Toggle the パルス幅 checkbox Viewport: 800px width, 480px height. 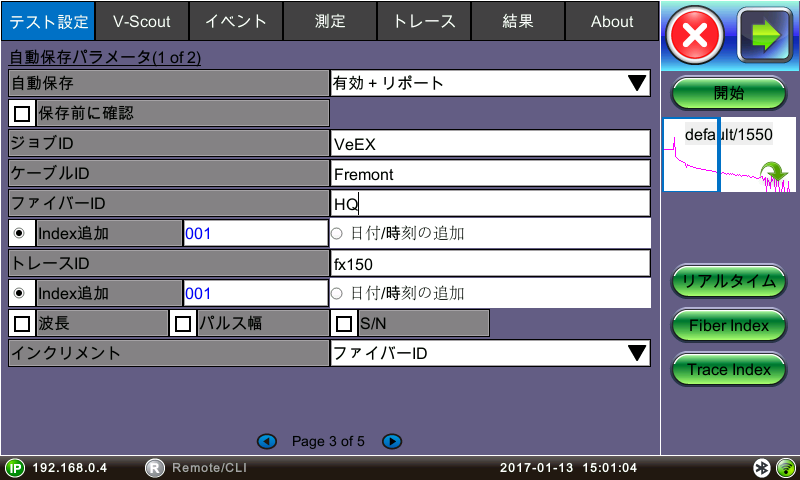183,323
